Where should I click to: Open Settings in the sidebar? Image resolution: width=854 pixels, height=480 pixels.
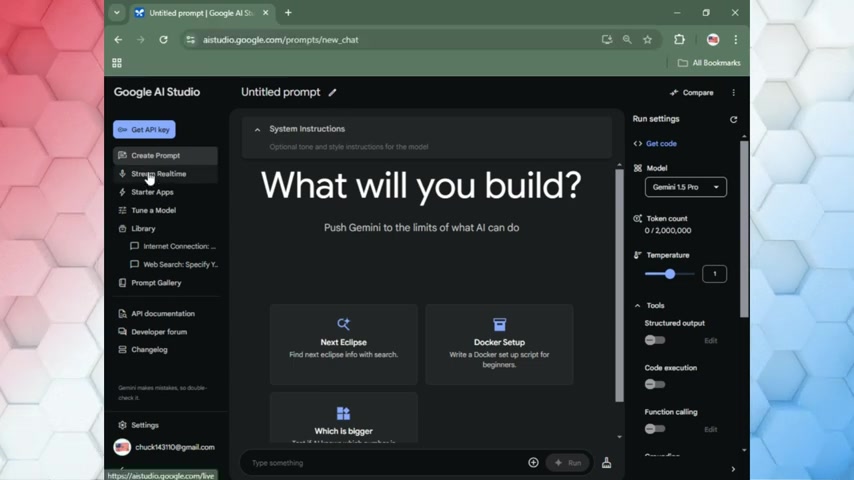pos(138,425)
